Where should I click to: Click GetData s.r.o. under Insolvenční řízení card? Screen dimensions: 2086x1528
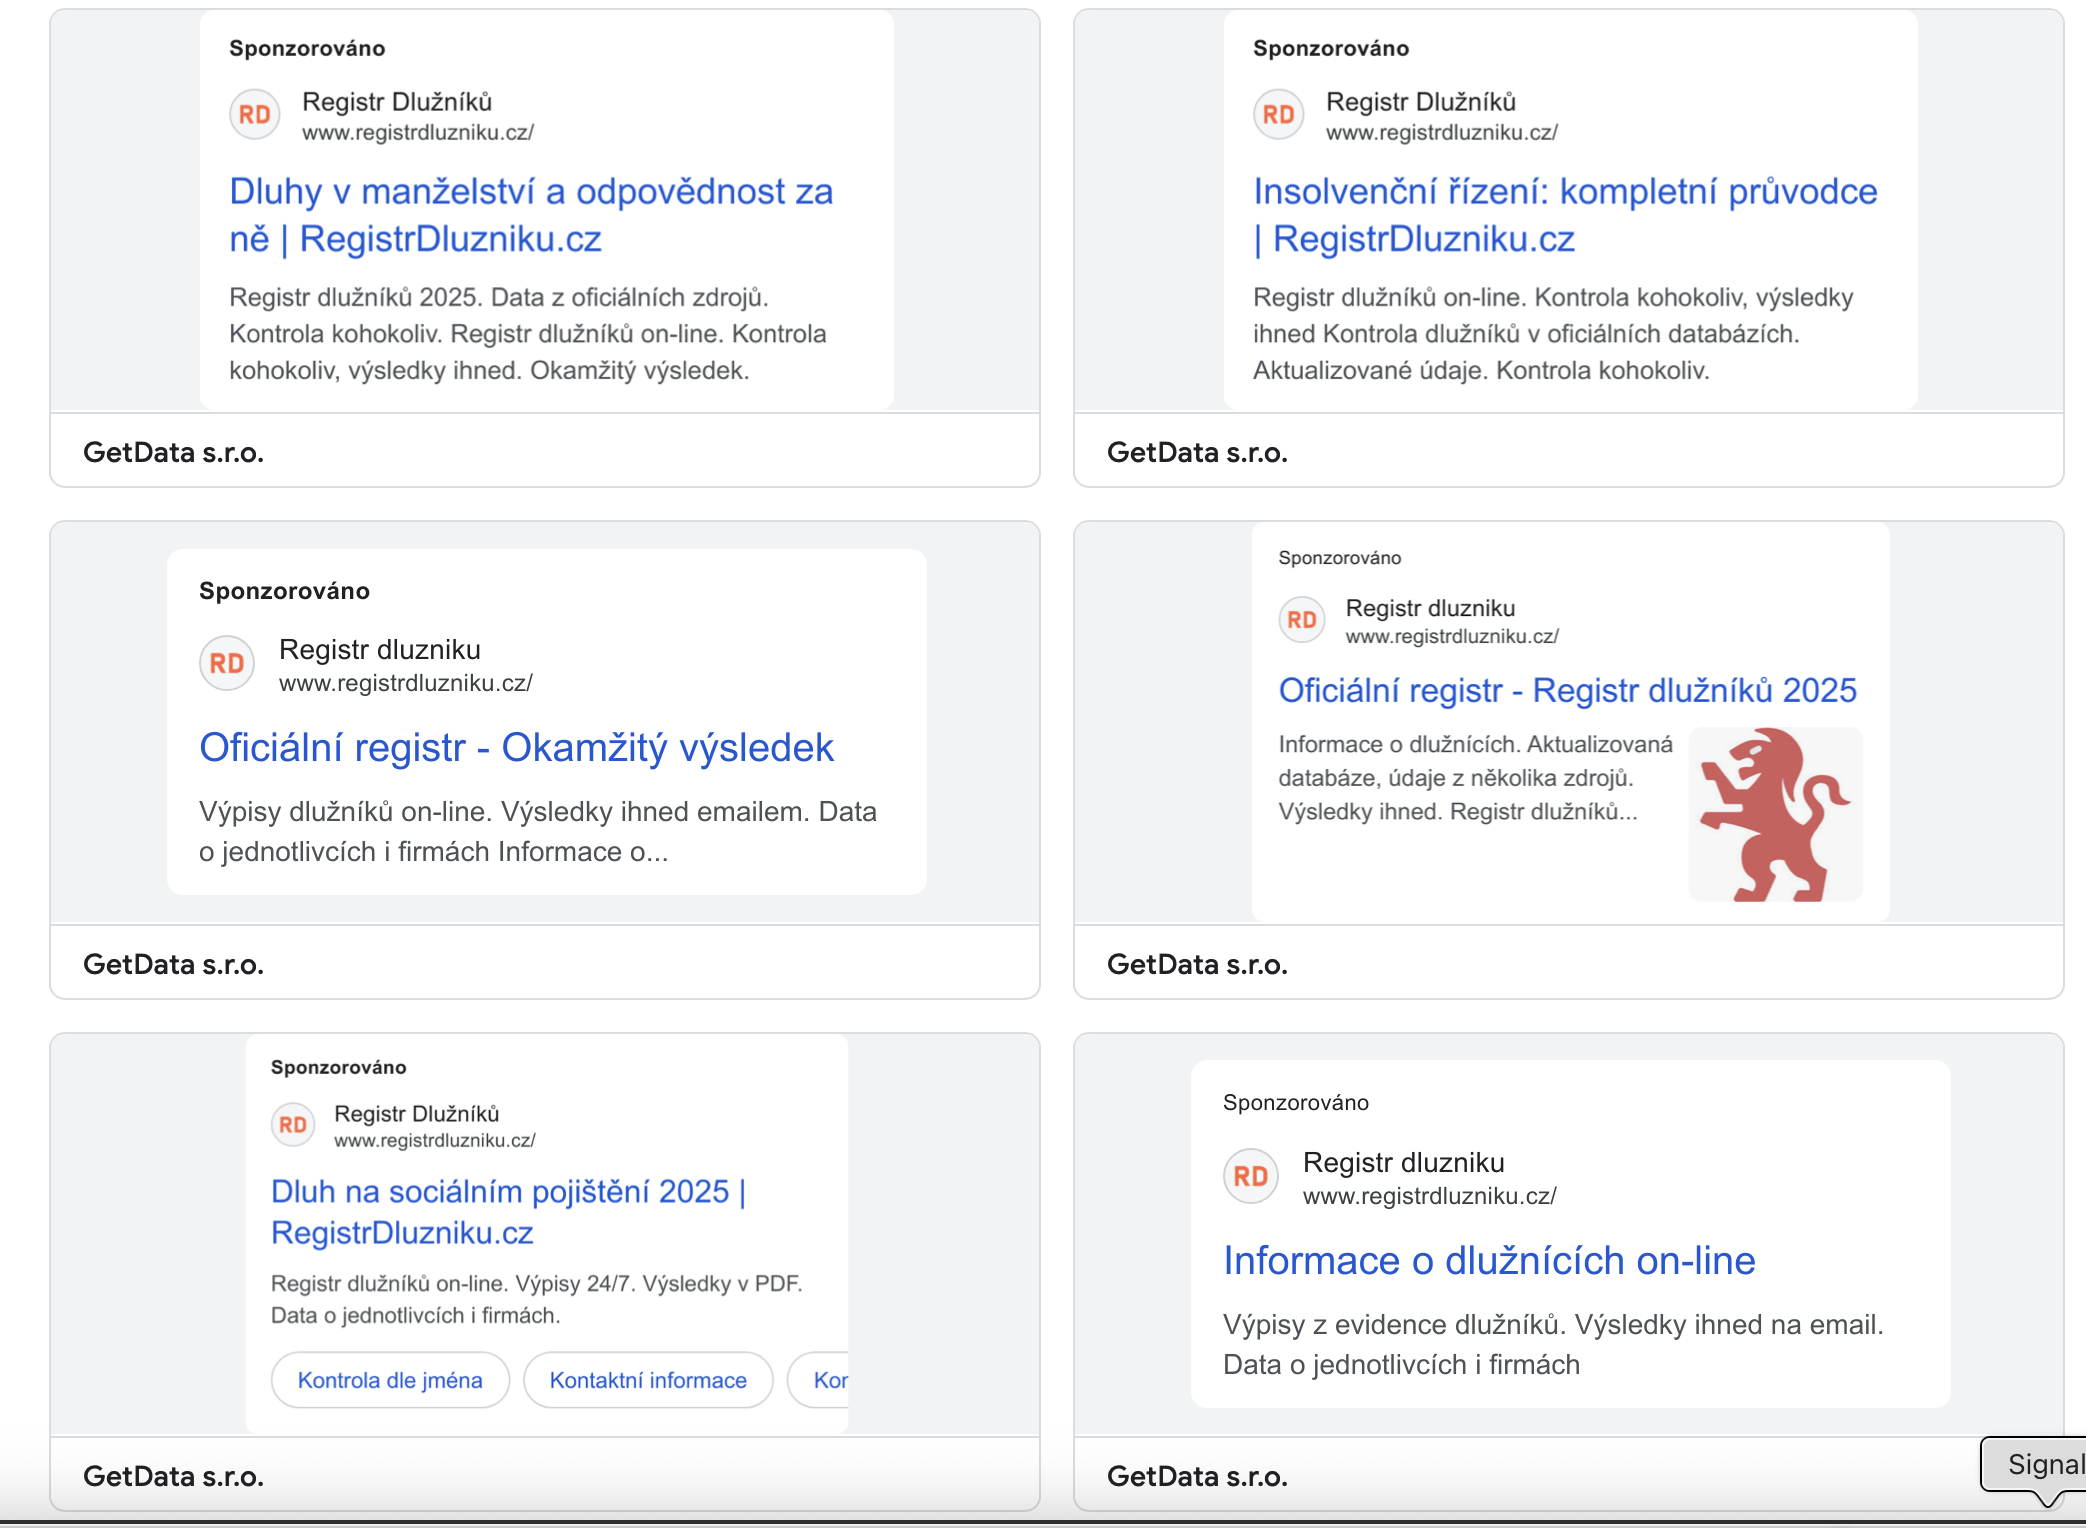coord(1197,452)
